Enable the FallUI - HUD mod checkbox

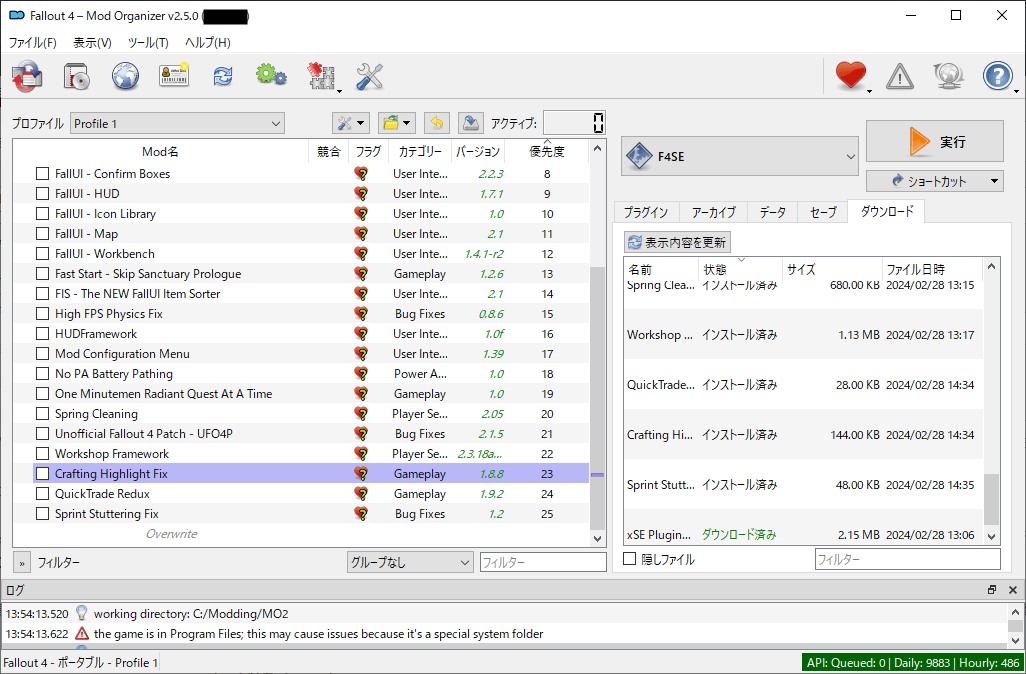(42, 194)
